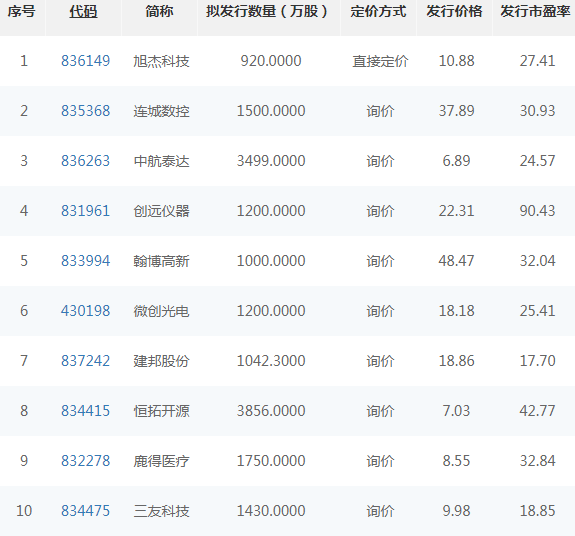Click the 序号 column header

[22, 12]
